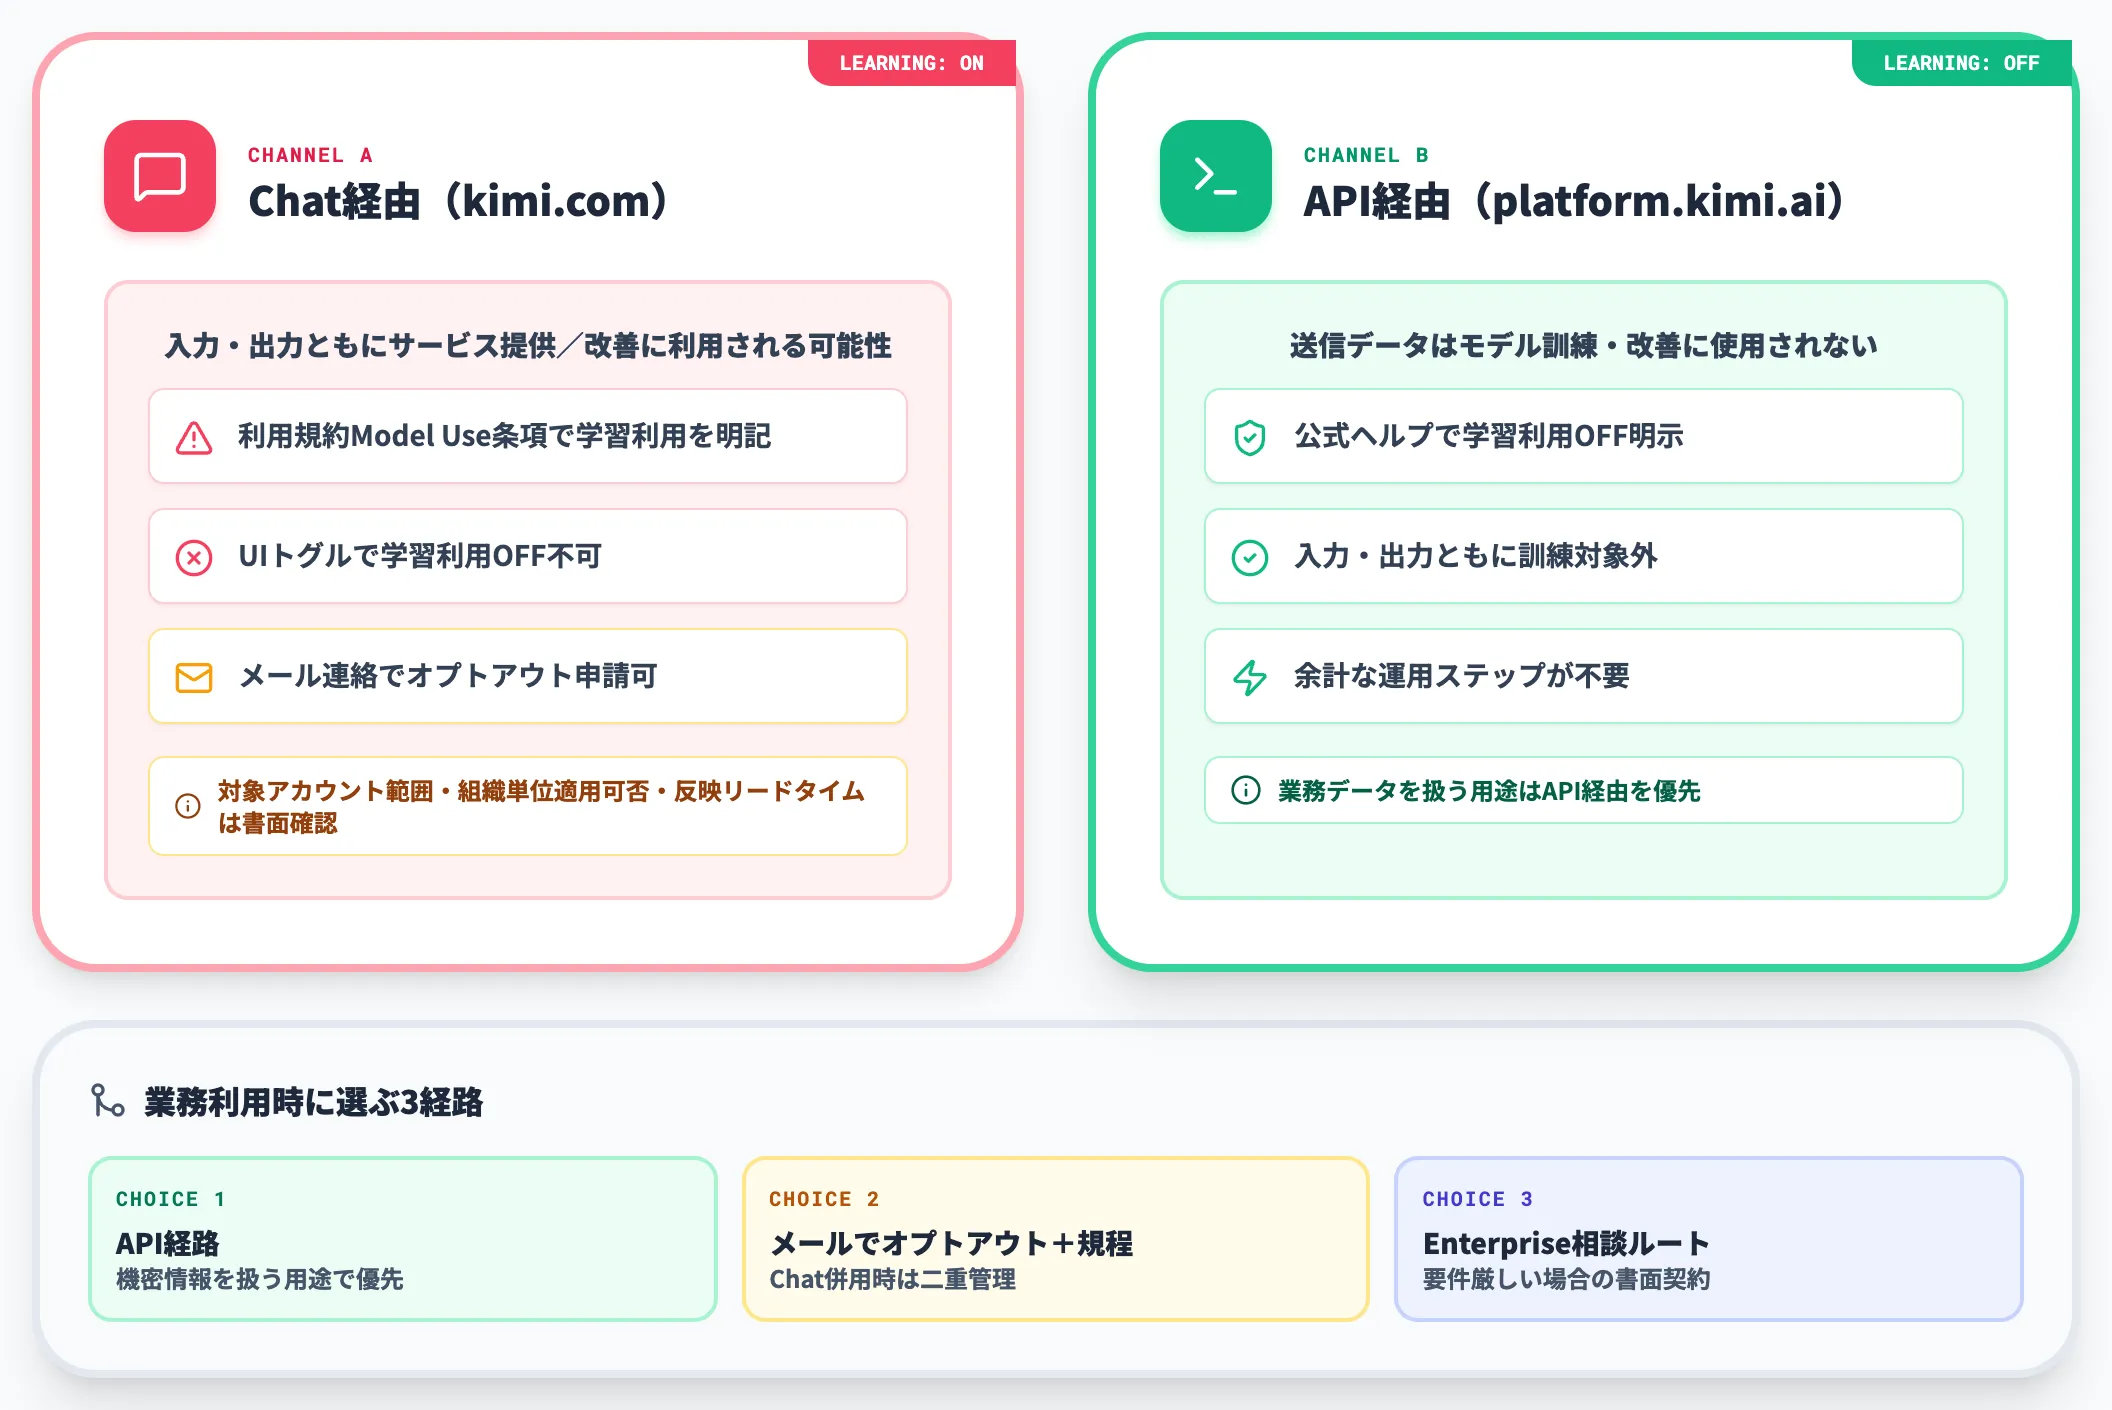Select the CHOICE 2 メールでオプトアウト＋規程 card
The width and height of the screenshot is (2112, 1410).
coord(1056,1239)
